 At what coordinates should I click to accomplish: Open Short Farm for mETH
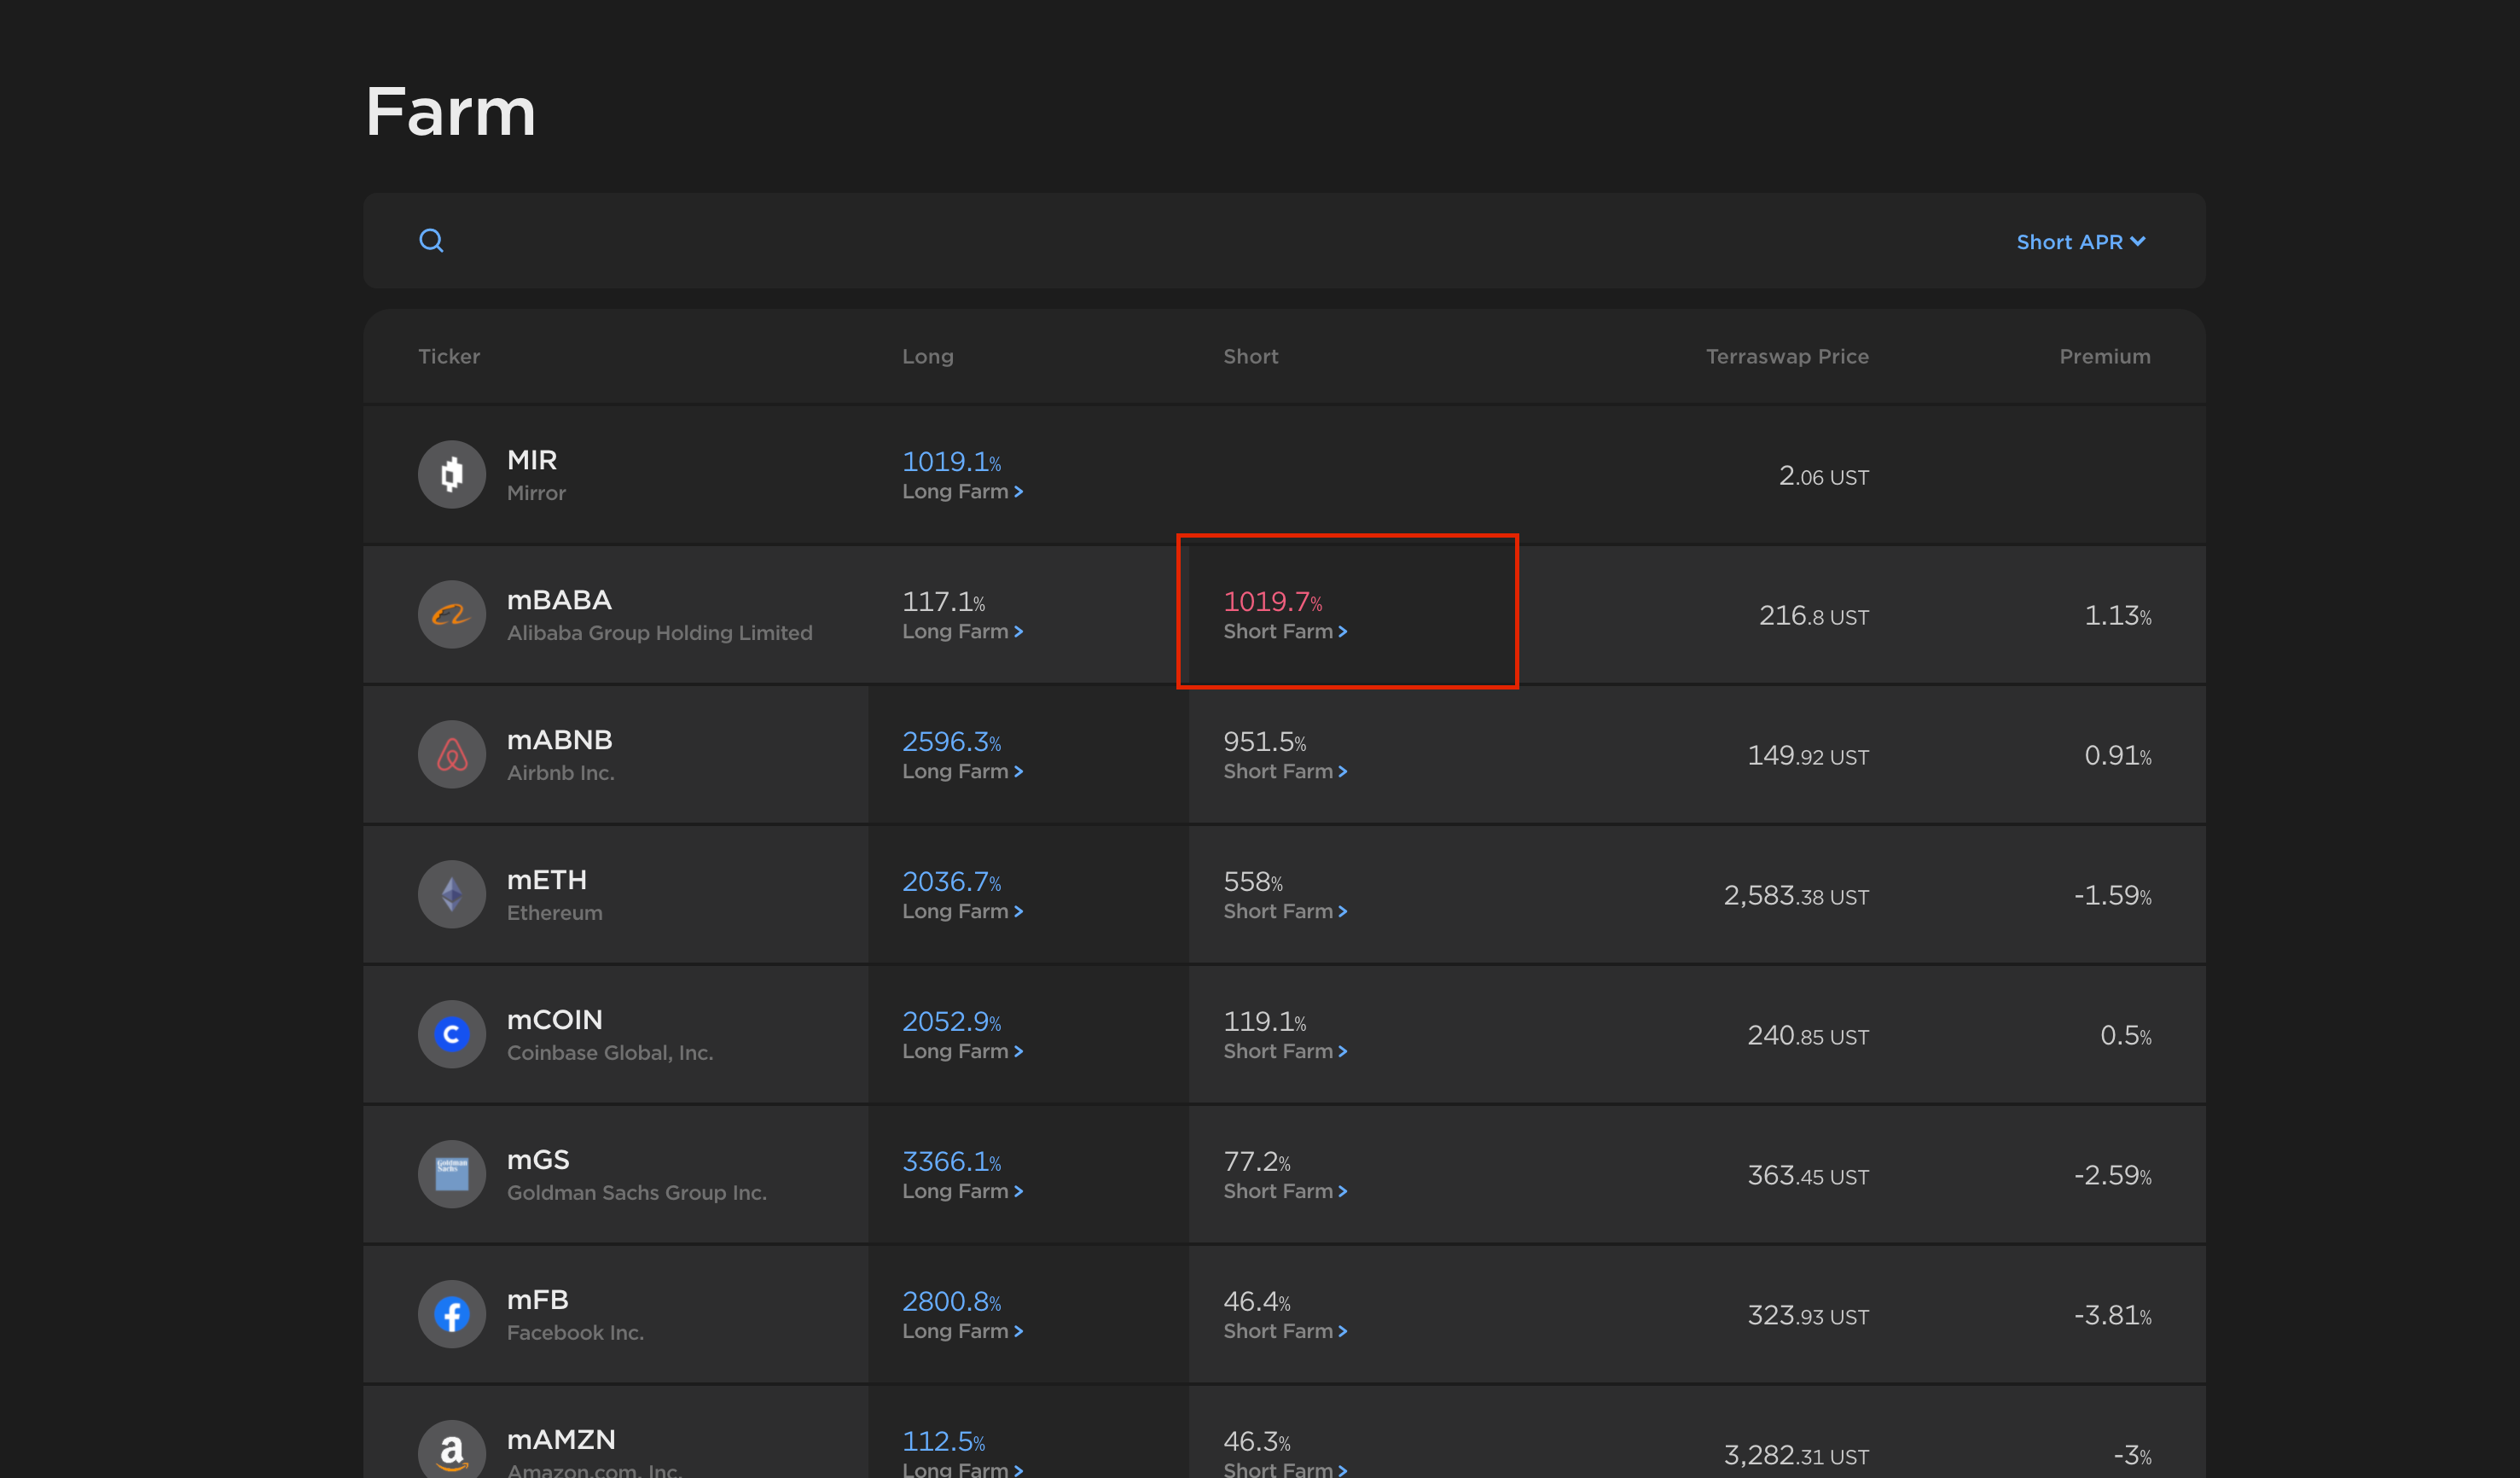pyautogui.click(x=1285, y=911)
